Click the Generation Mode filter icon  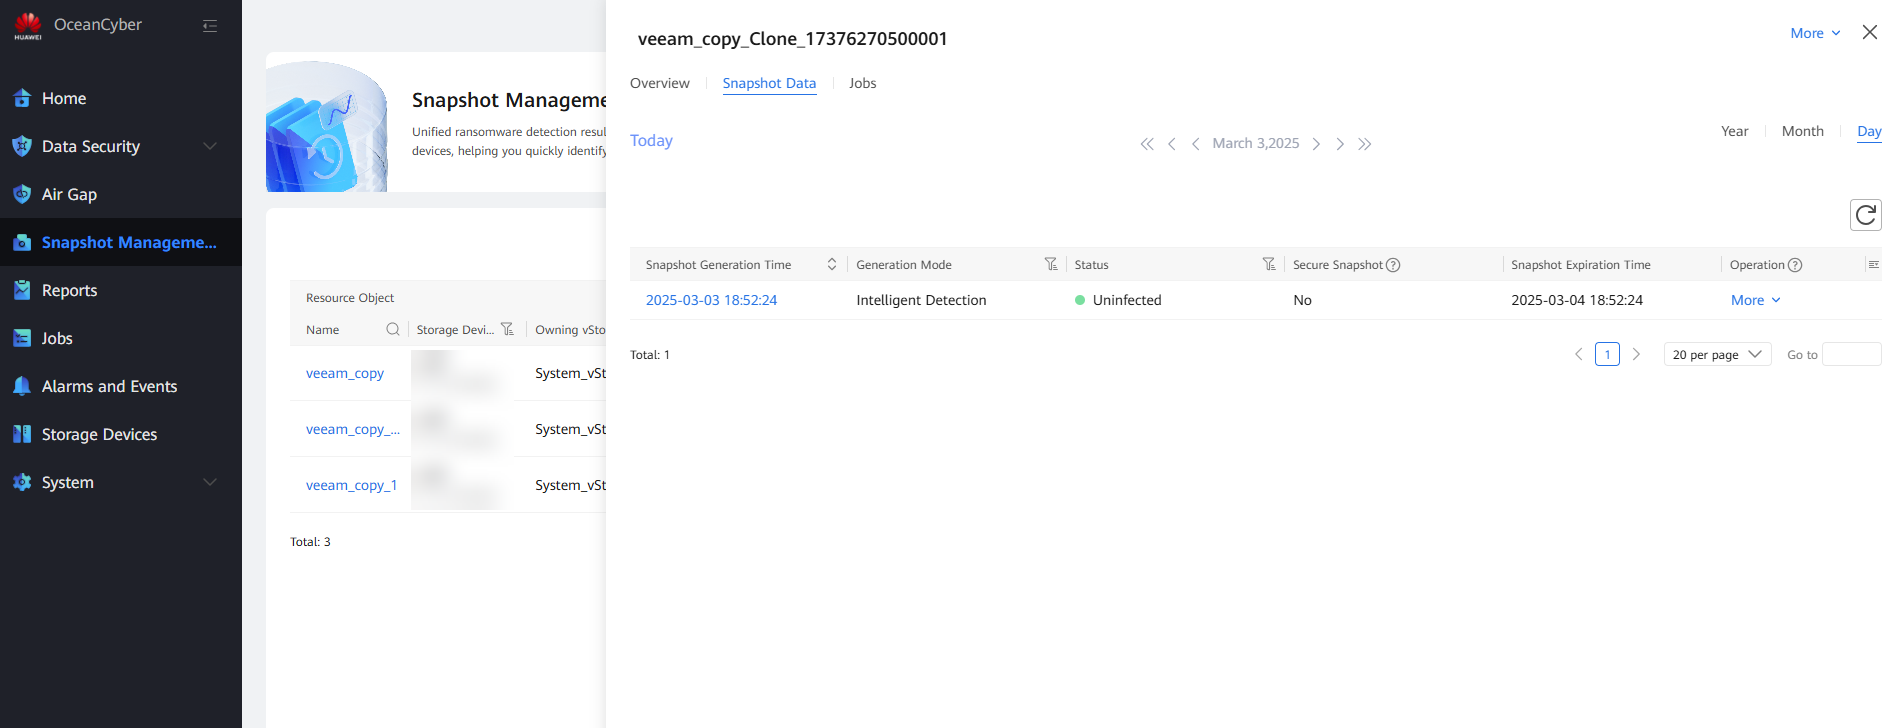point(1050,264)
